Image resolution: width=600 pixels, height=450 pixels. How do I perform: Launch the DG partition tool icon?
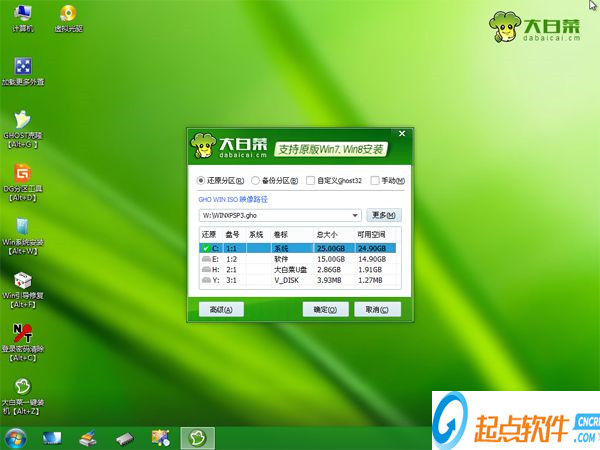23,182
